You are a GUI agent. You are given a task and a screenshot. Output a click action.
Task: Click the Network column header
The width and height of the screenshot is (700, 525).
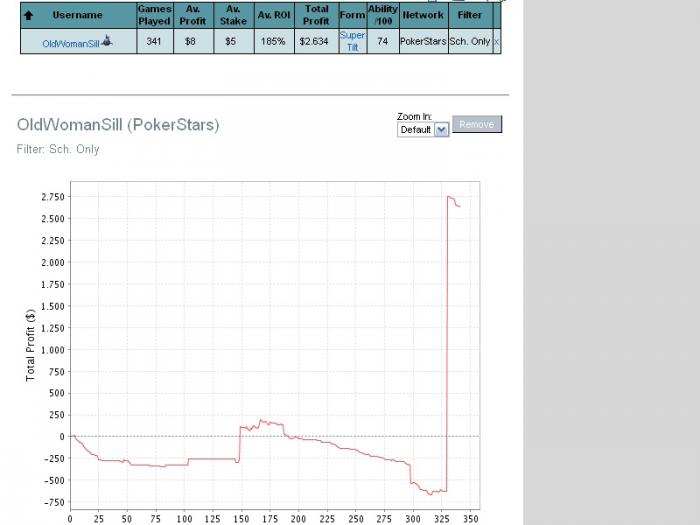point(423,15)
